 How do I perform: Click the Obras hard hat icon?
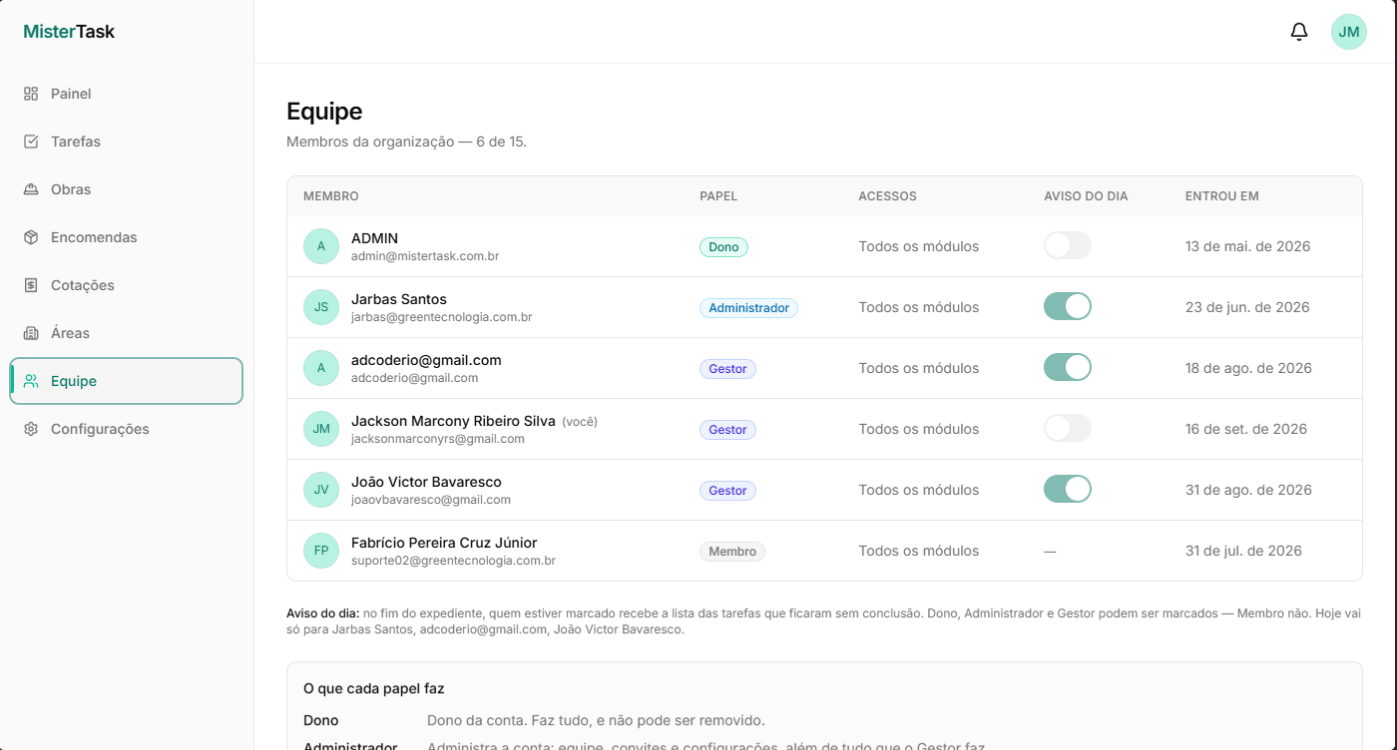31,190
